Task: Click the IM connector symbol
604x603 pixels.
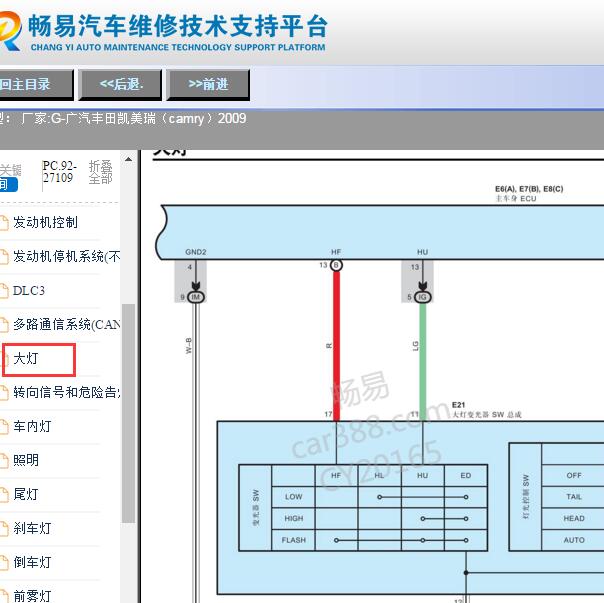Action: [x=196, y=297]
